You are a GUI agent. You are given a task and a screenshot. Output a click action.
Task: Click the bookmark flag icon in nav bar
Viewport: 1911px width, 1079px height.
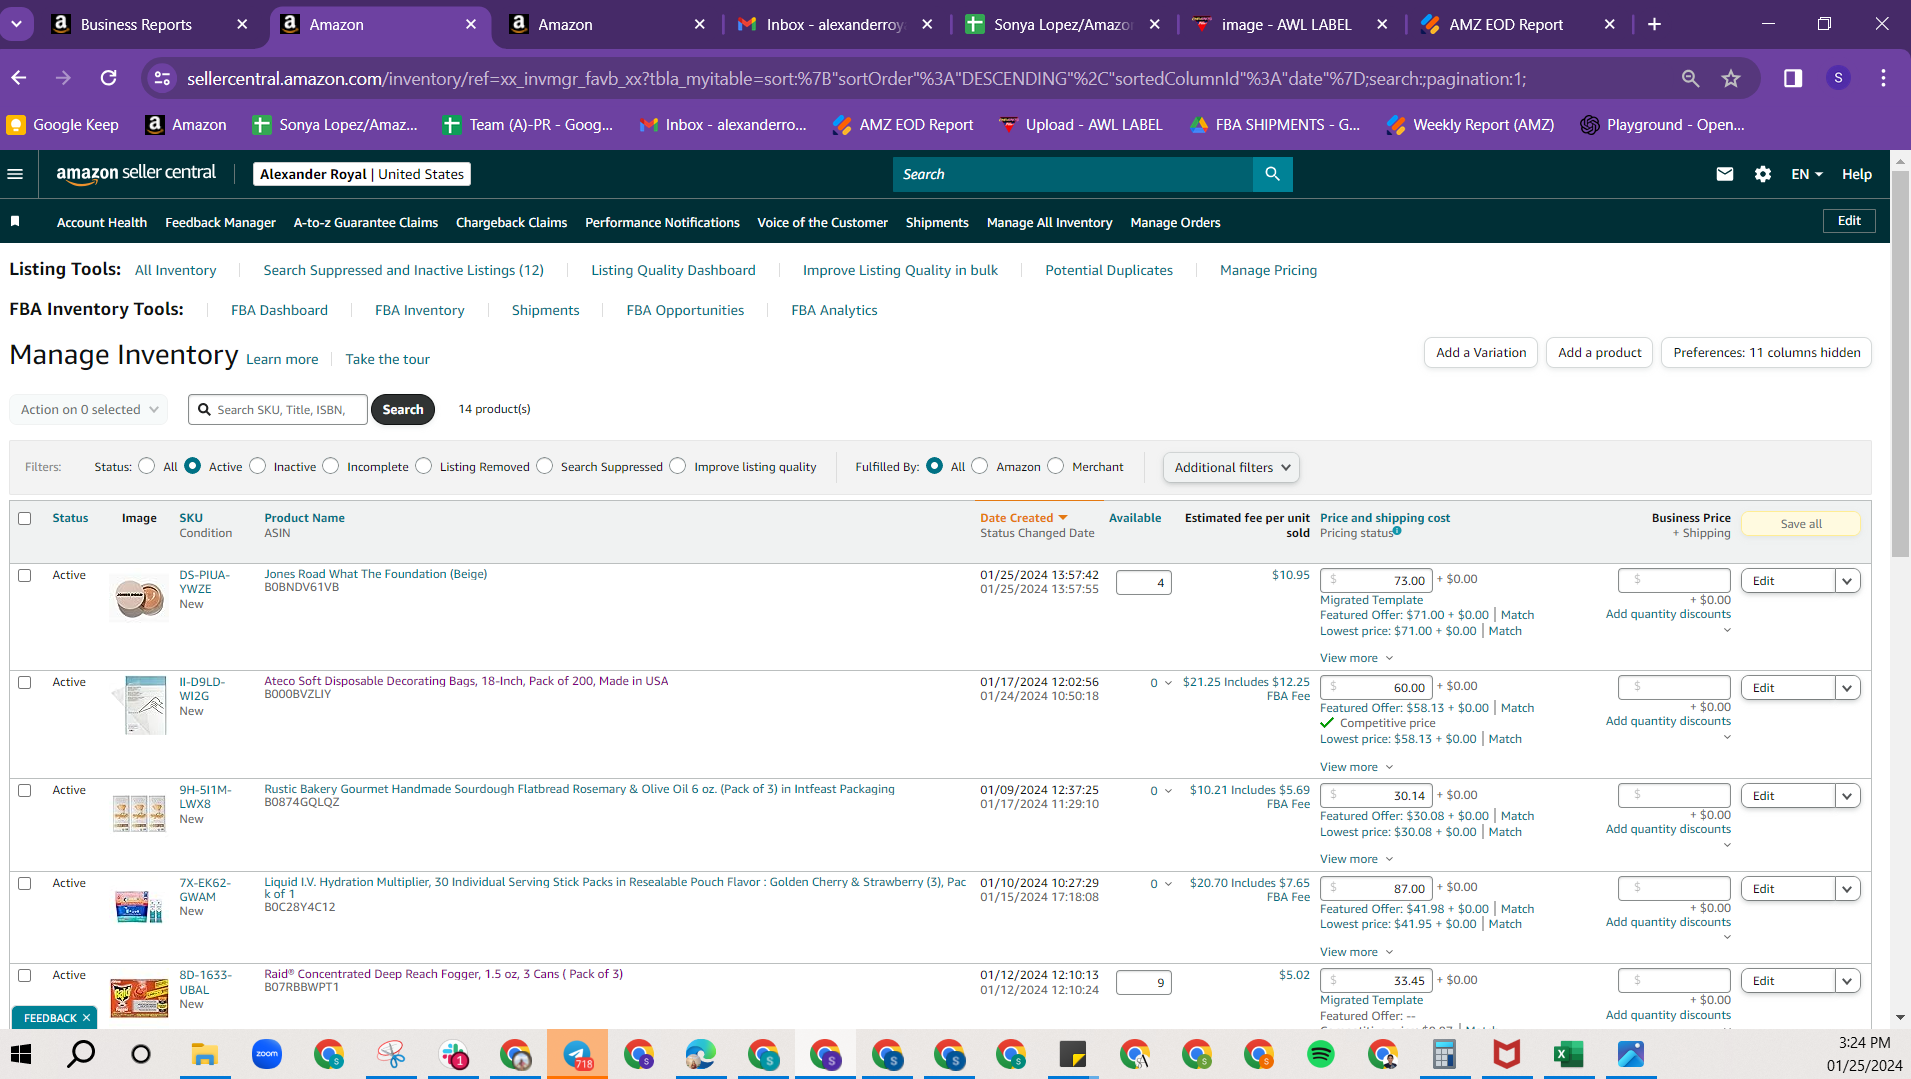(x=15, y=221)
